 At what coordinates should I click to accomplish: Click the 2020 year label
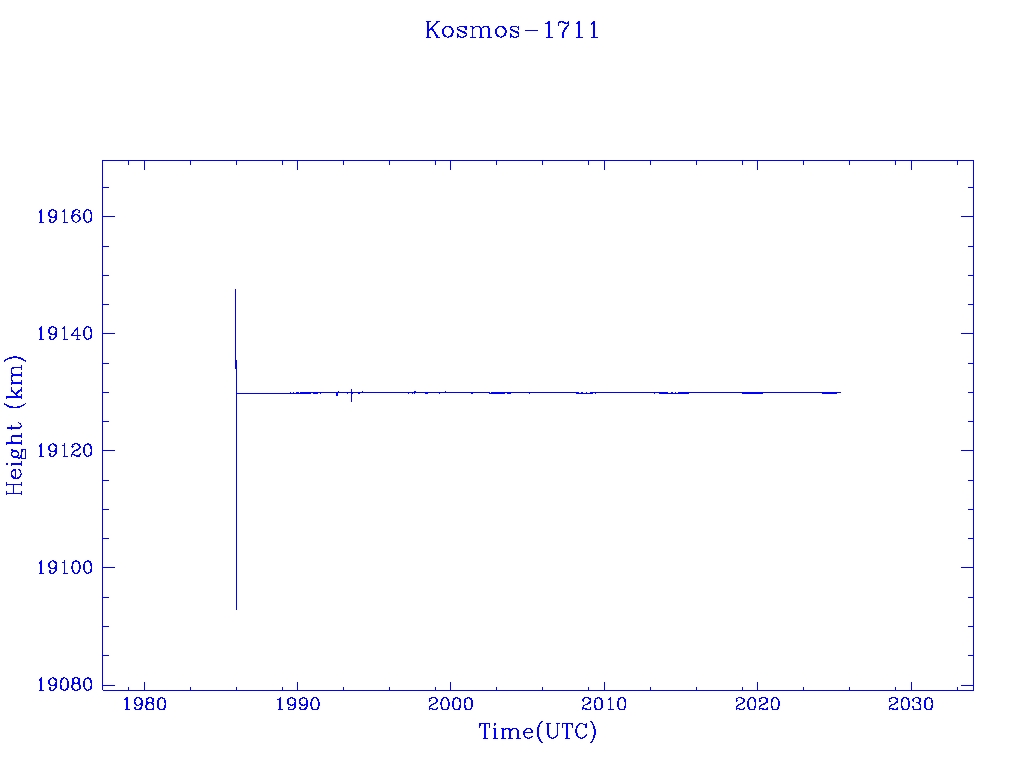[x=758, y=704]
